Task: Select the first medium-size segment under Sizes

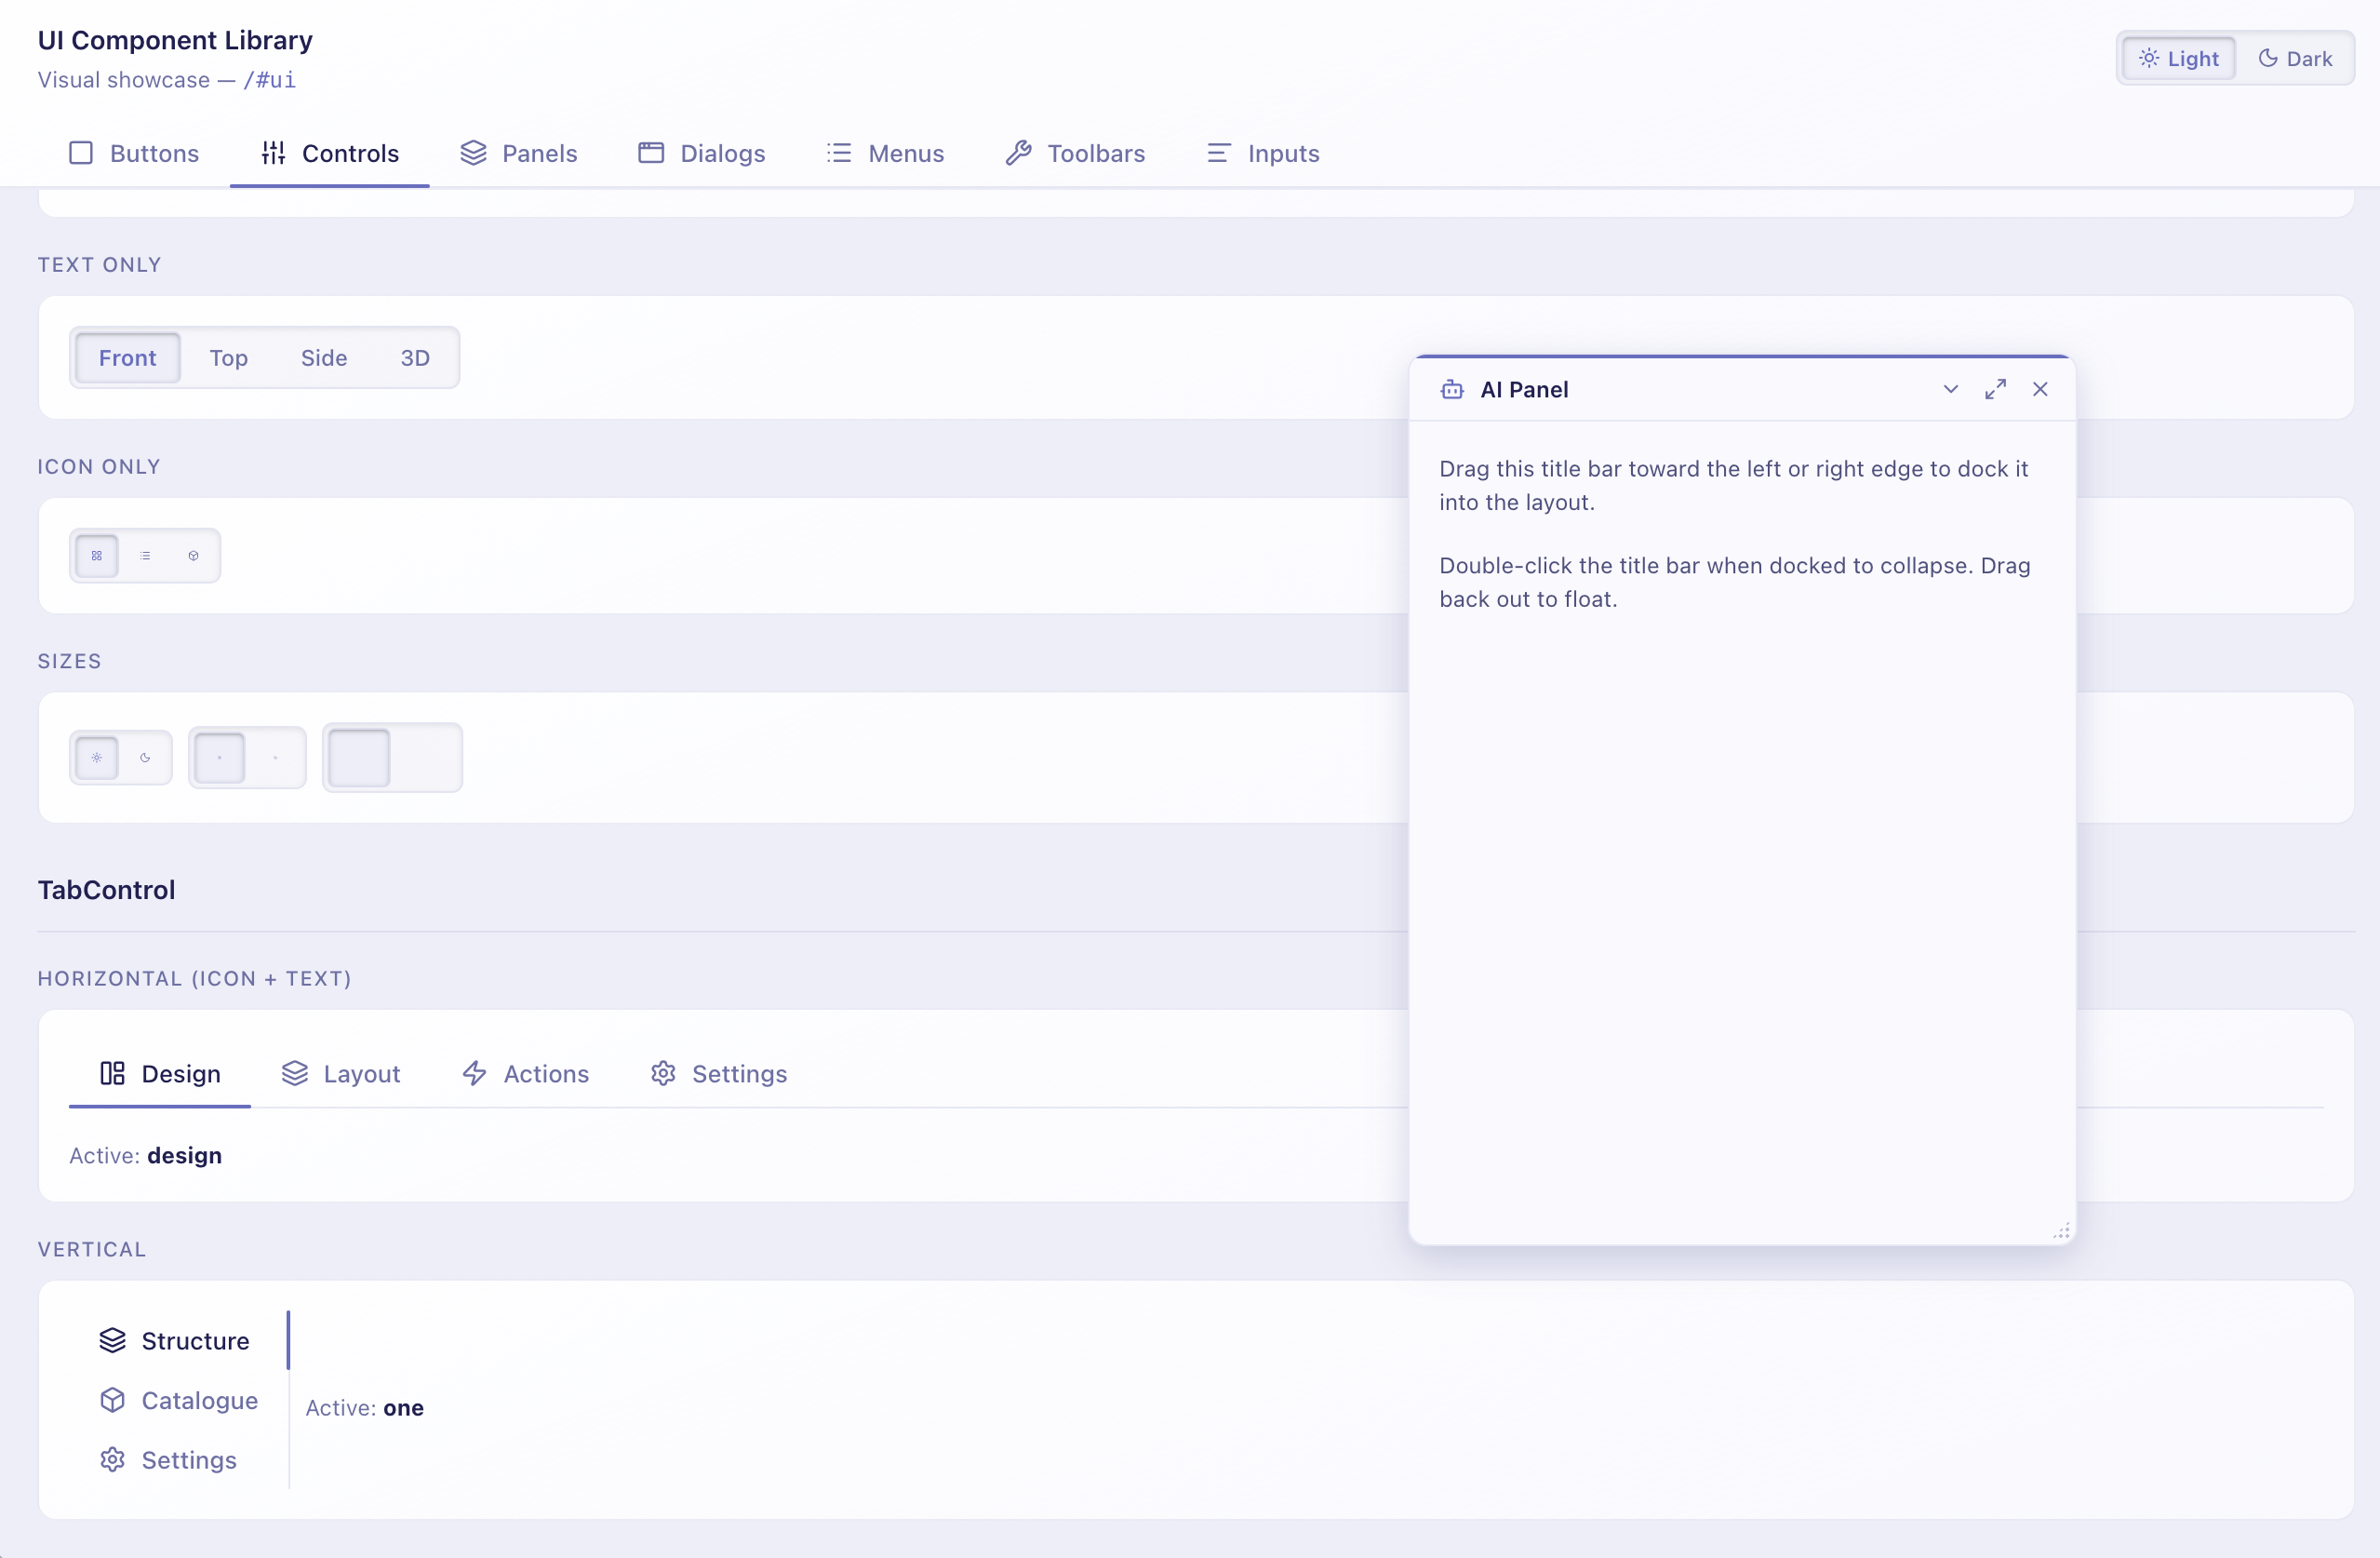Action: pos(219,758)
